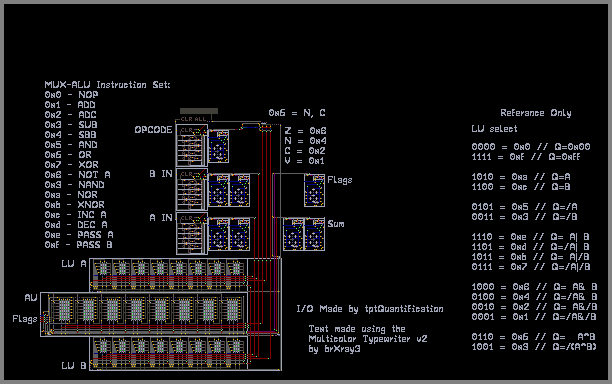This screenshot has height=384, width=612.
Task: Click the left Sum output display
Action: click(294, 235)
